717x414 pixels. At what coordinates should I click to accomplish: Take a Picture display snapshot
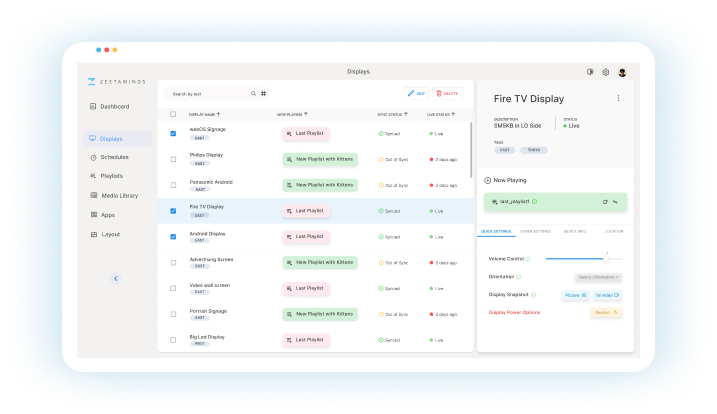tap(575, 296)
